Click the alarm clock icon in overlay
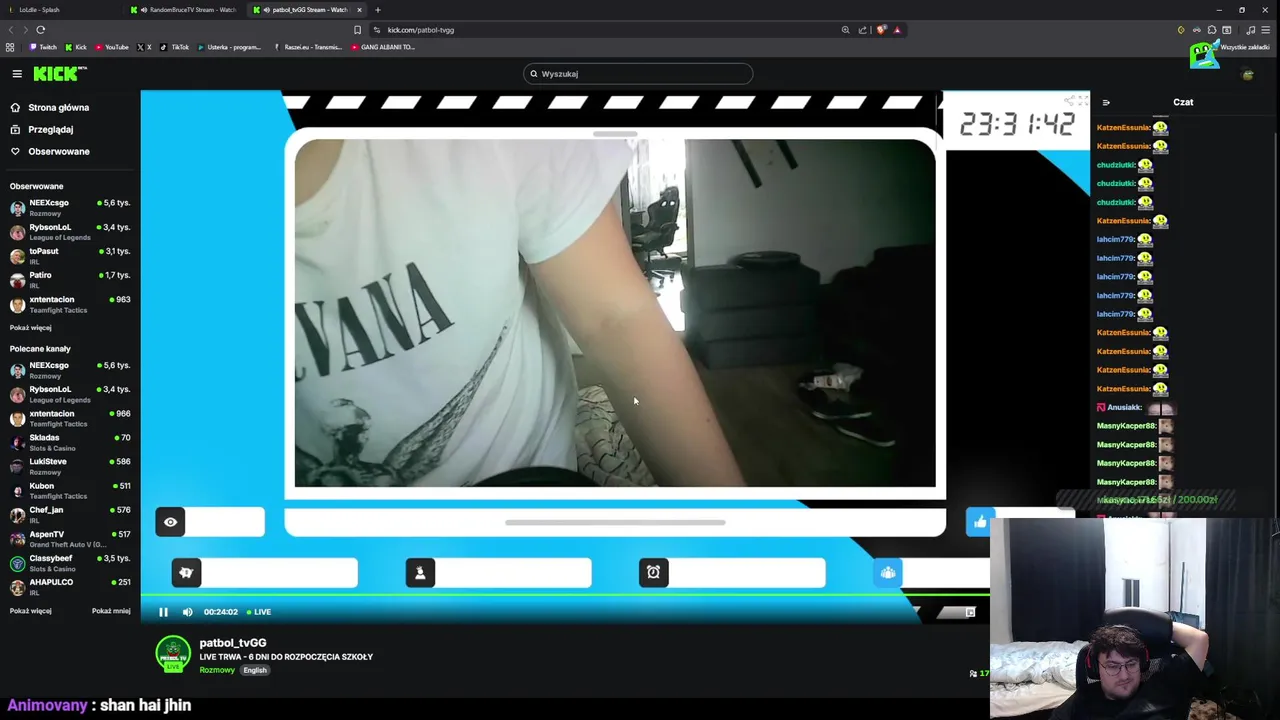 point(653,572)
